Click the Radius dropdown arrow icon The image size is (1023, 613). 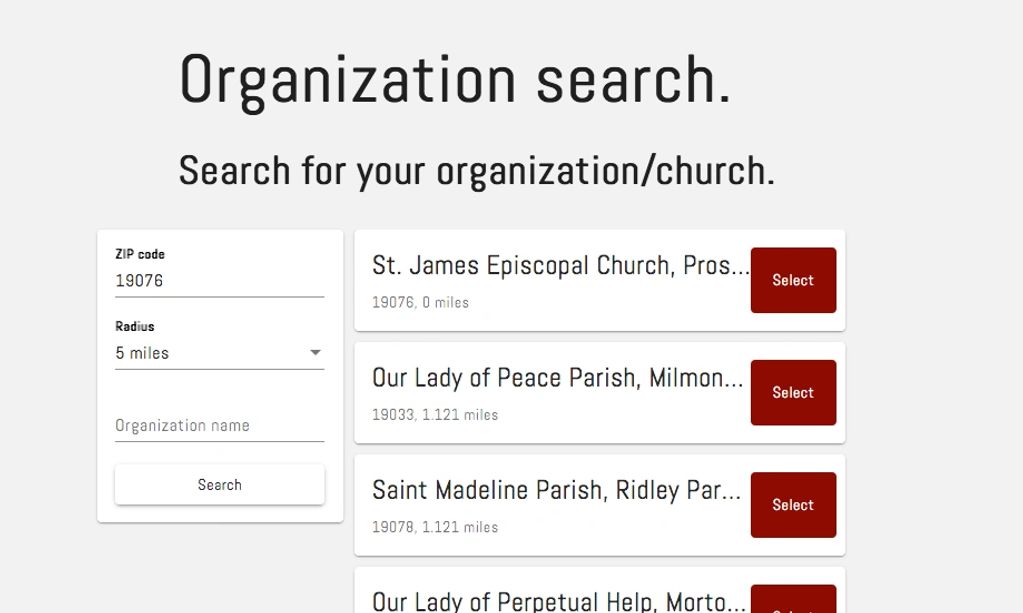[315, 353]
